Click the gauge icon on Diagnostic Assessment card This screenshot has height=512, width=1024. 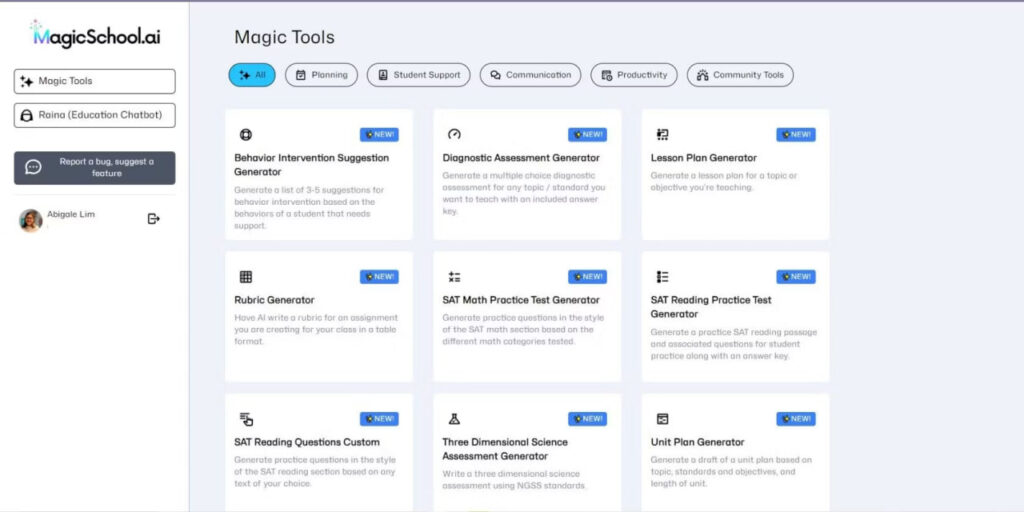tap(454, 135)
